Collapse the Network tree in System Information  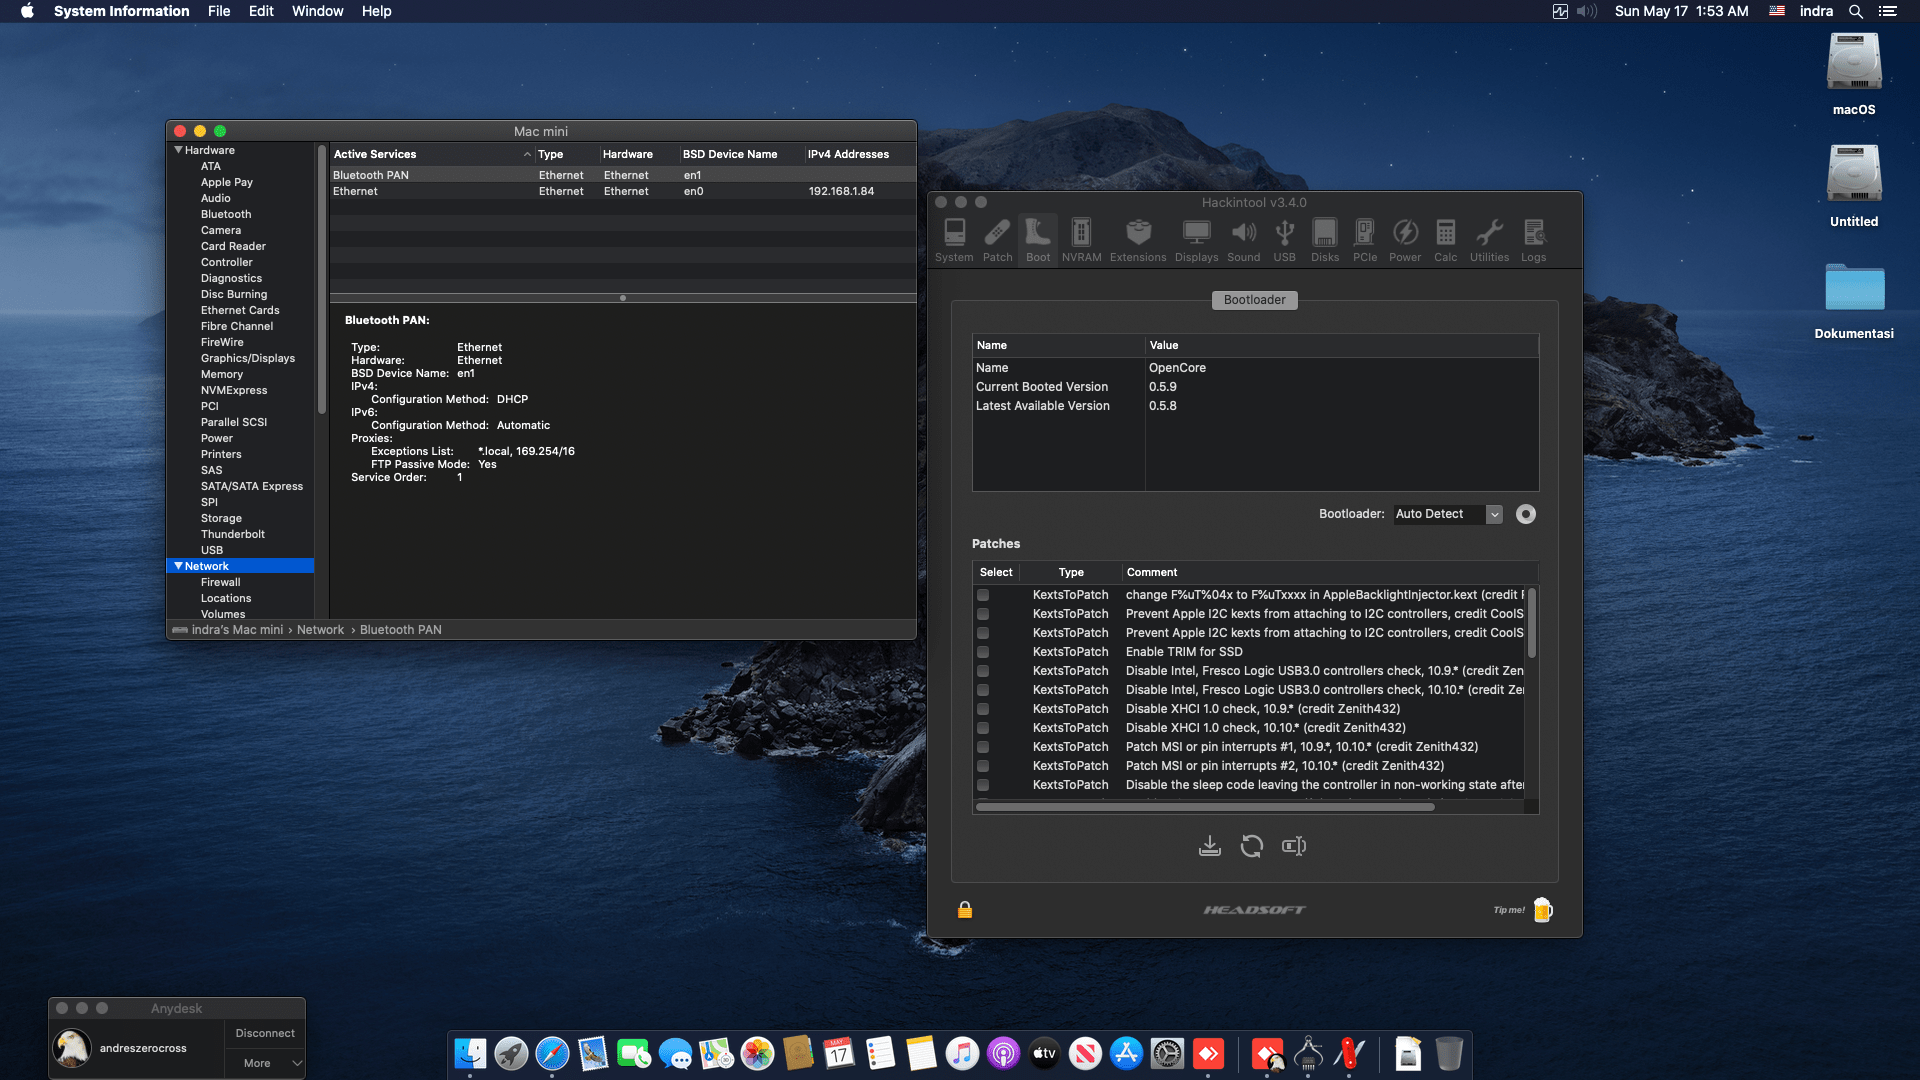tap(178, 566)
